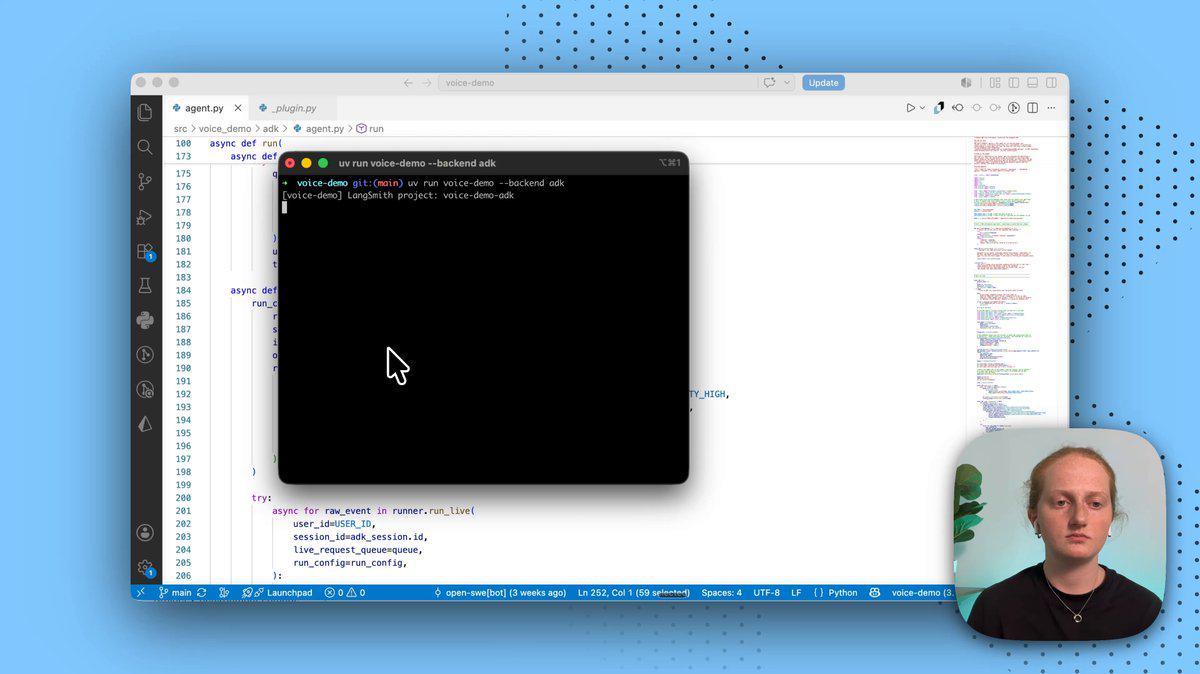Expand the Run Python File dropdown arrow

(922, 108)
